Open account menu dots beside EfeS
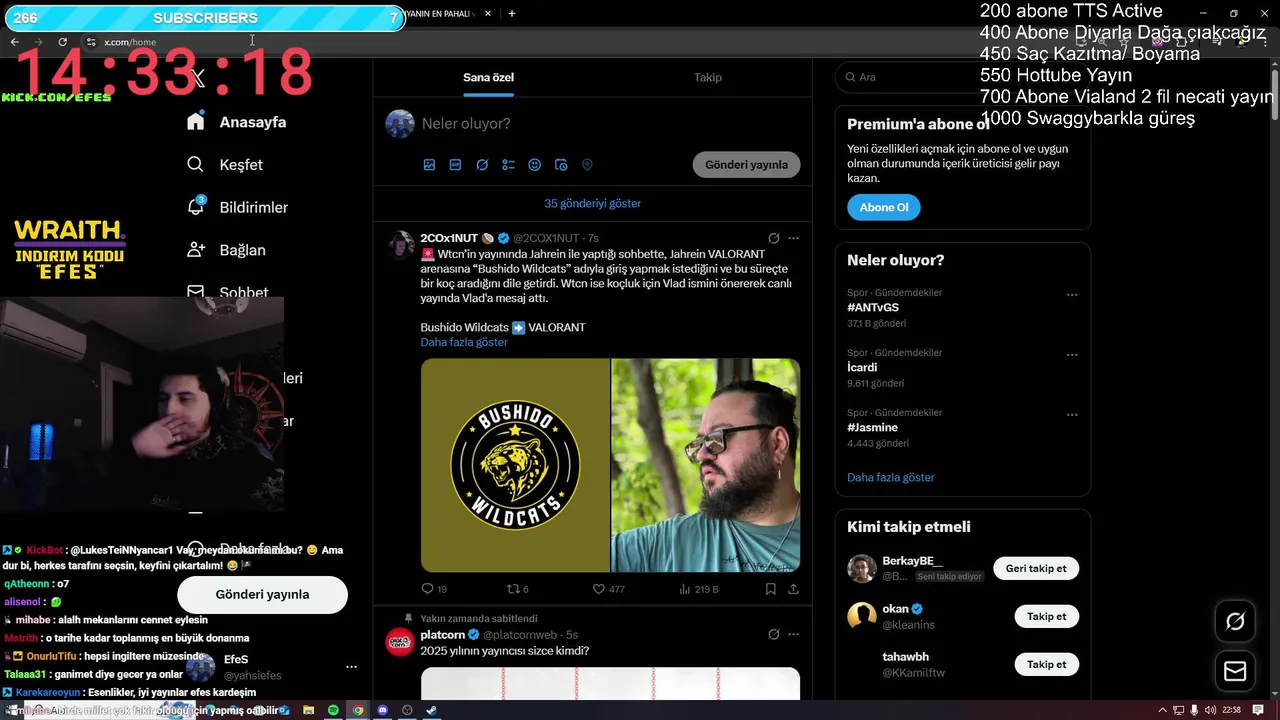1280x720 pixels. tap(351, 667)
